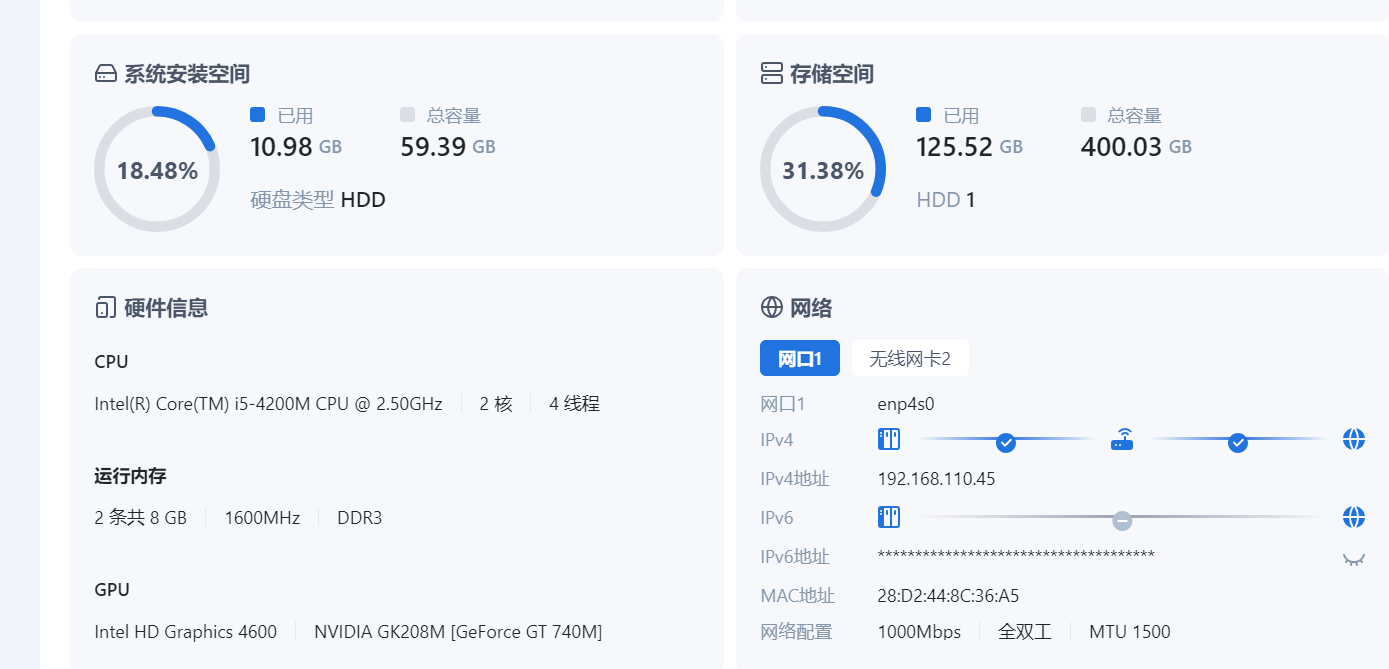This screenshot has height=669, width=1389.
Task: Click the IPv4 check mark between device and router
Action: [1006, 442]
